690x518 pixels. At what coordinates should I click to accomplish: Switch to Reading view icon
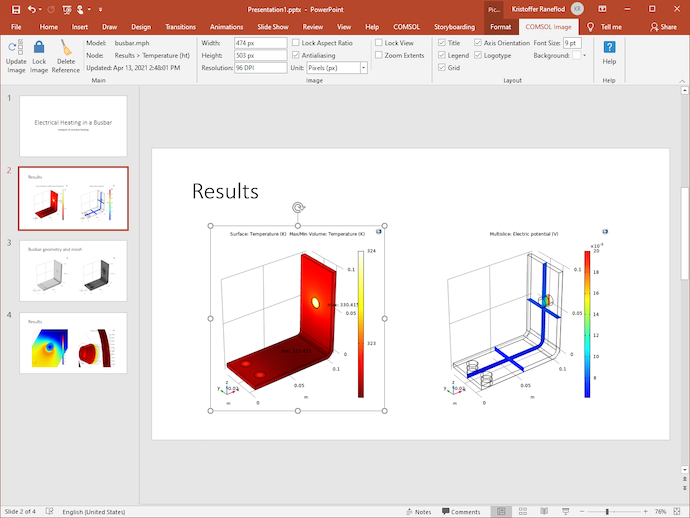click(x=544, y=511)
